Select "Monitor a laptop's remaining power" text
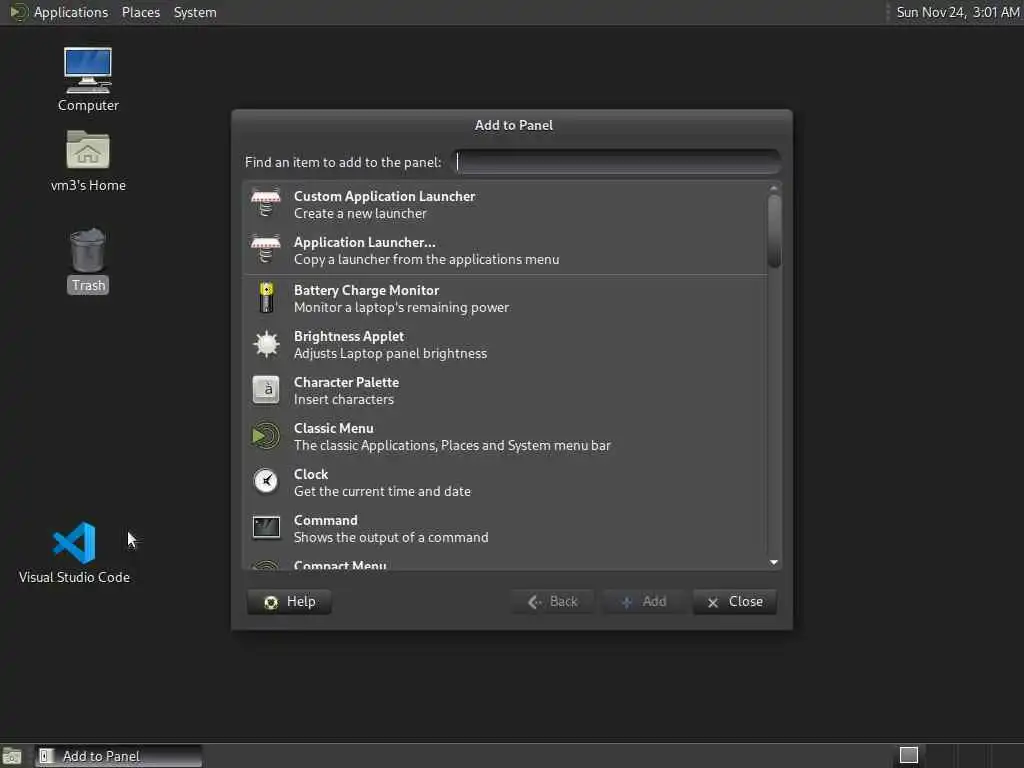The image size is (1024, 768). coord(402,308)
